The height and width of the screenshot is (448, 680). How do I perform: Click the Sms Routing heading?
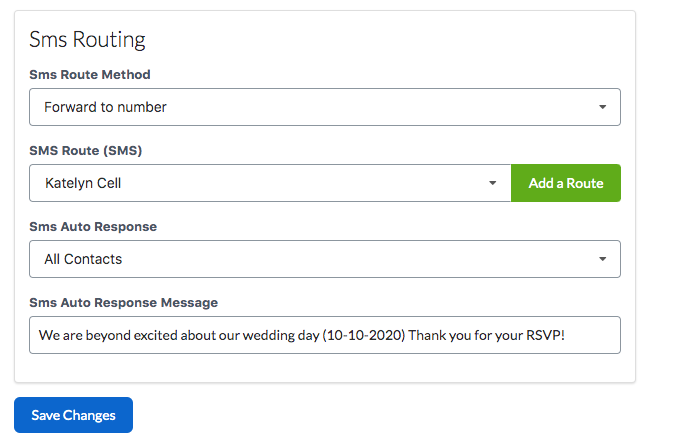click(87, 40)
